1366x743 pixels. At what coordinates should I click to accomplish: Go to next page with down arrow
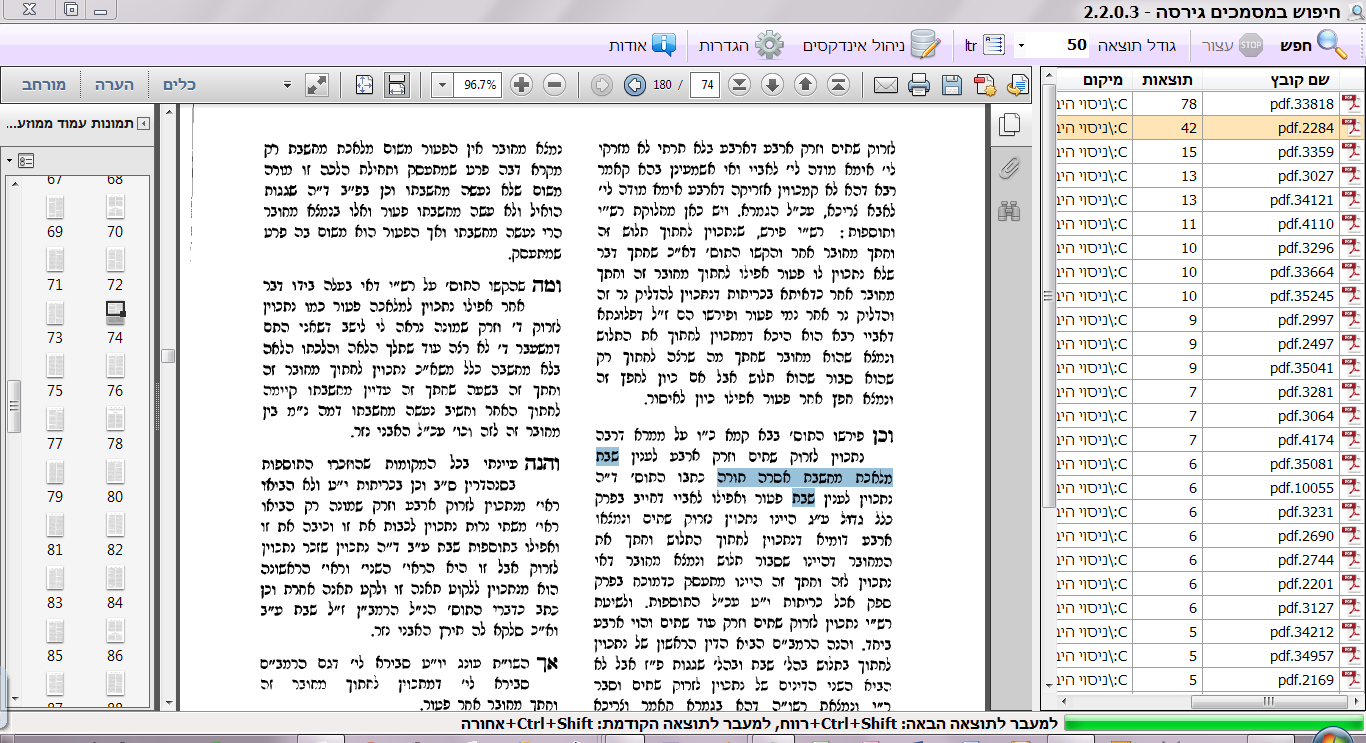click(772, 85)
